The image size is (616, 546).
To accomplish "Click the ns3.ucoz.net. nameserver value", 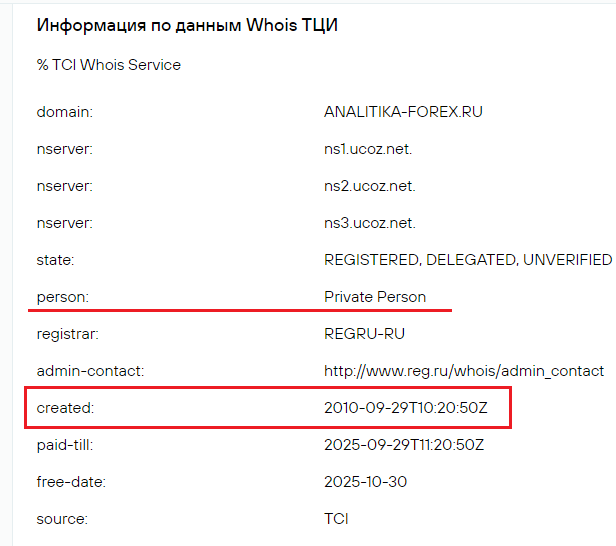I will (x=369, y=223).
